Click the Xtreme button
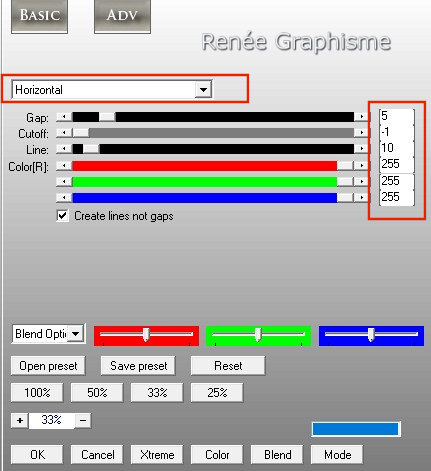The image size is (431, 471). (157, 455)
